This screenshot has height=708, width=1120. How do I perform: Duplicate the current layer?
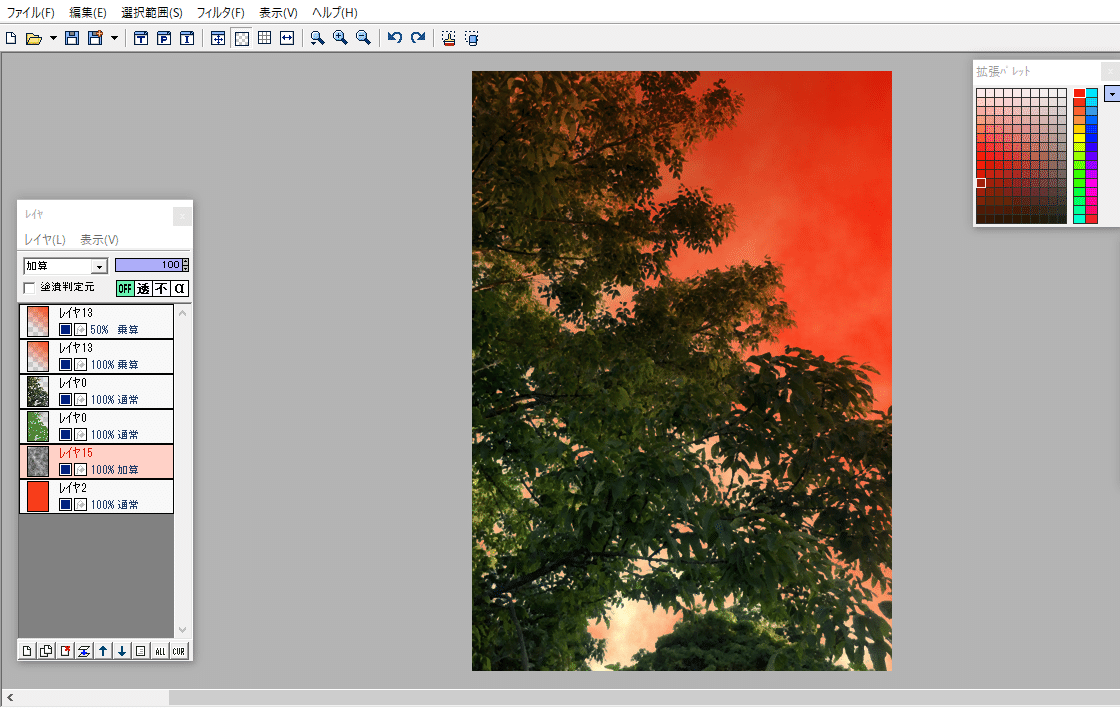click(46, 651)
